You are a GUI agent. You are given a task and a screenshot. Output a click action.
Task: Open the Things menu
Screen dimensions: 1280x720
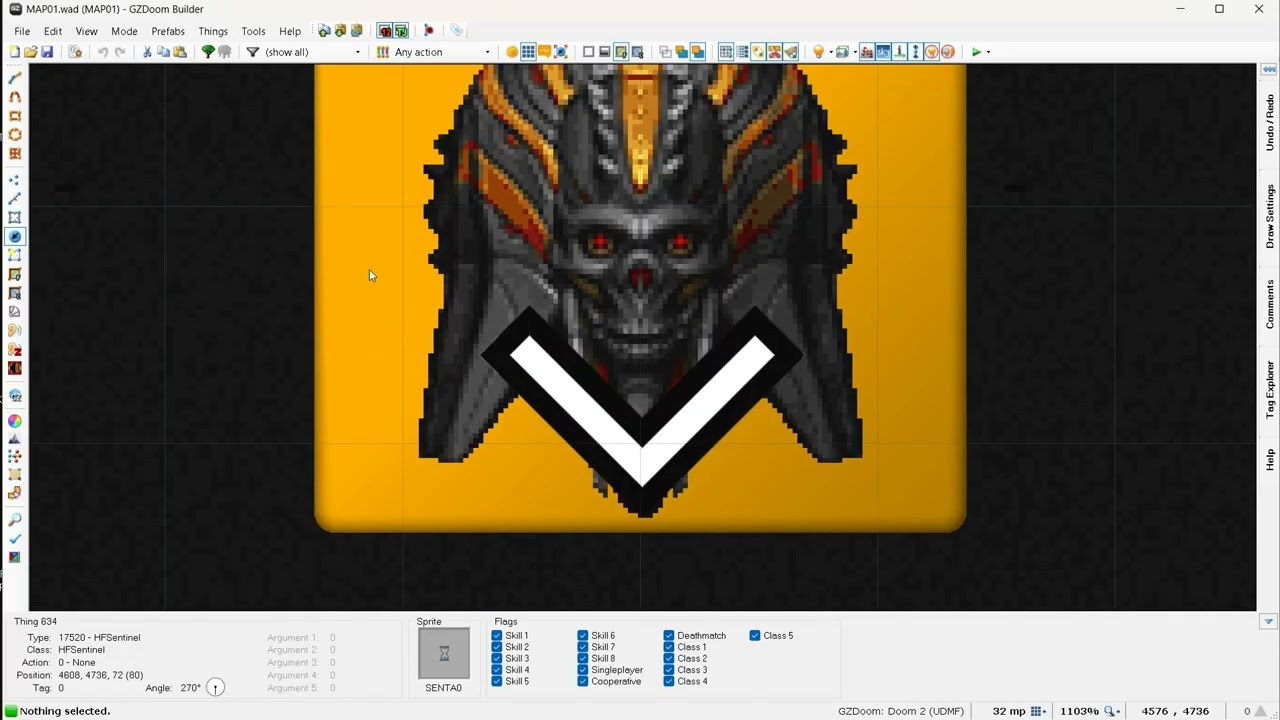tap(213, 31)
